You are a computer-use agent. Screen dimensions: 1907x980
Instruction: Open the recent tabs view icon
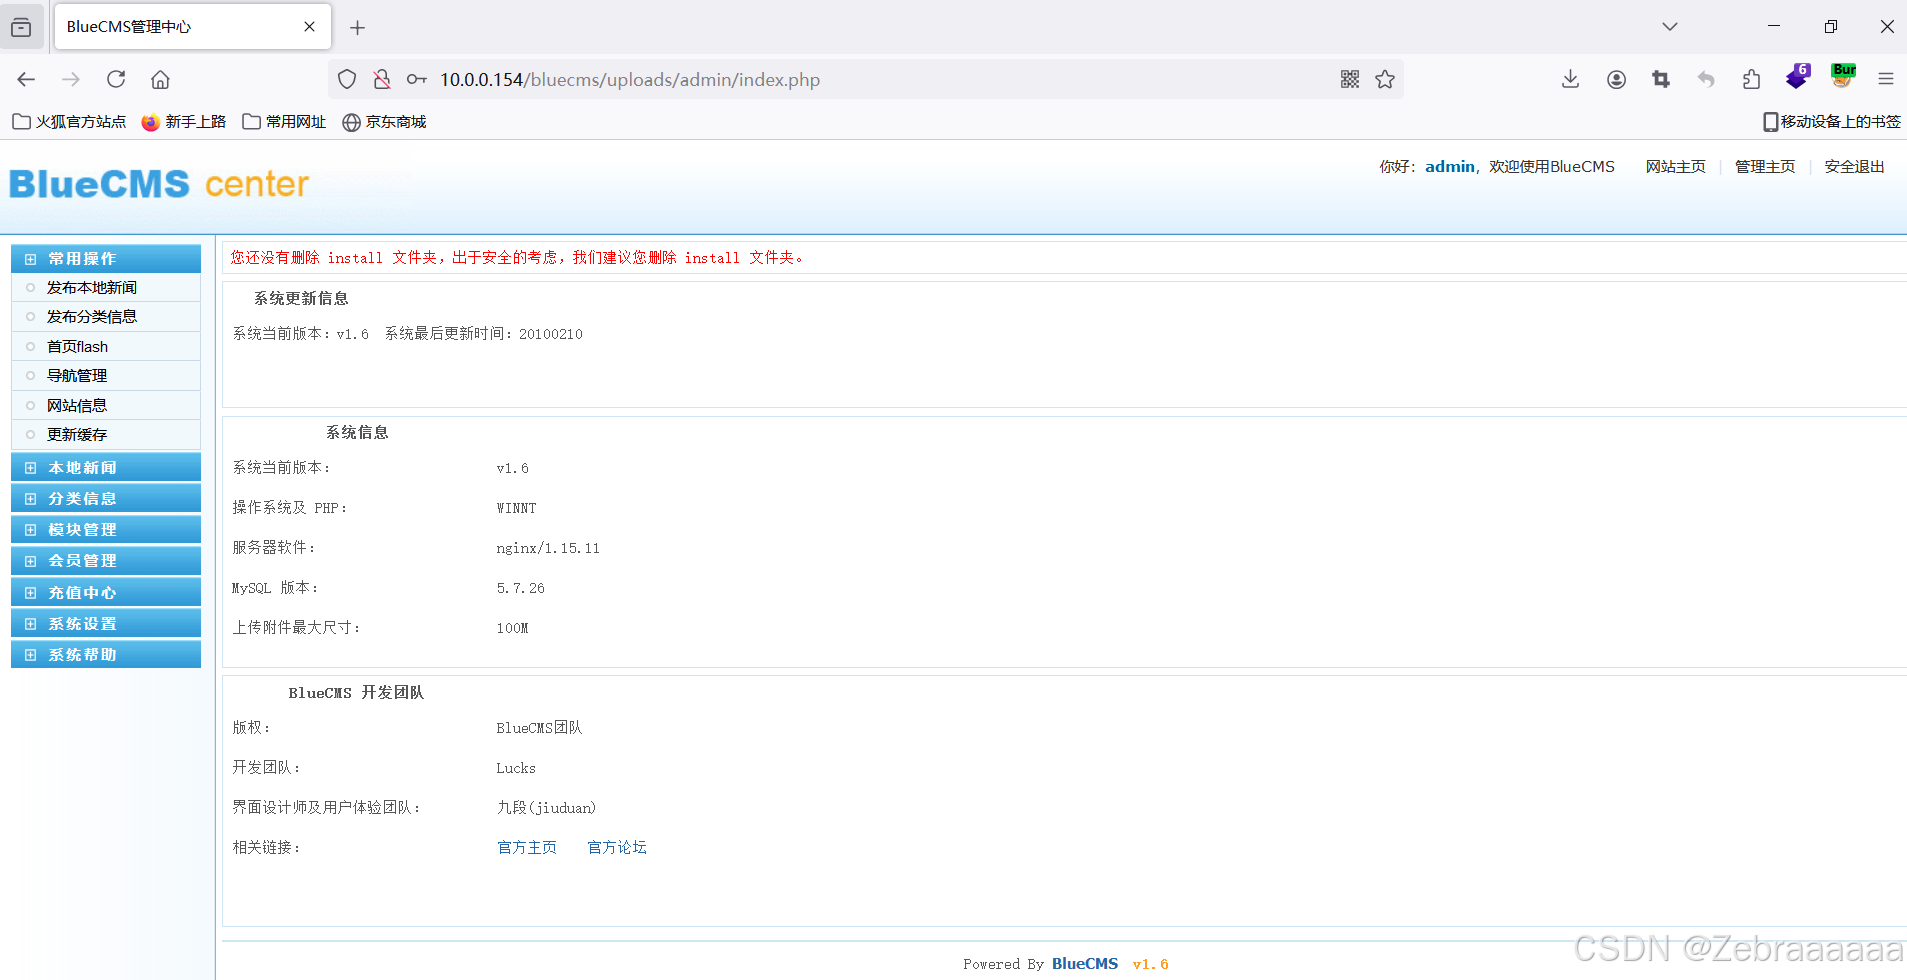tap(21, 27)
